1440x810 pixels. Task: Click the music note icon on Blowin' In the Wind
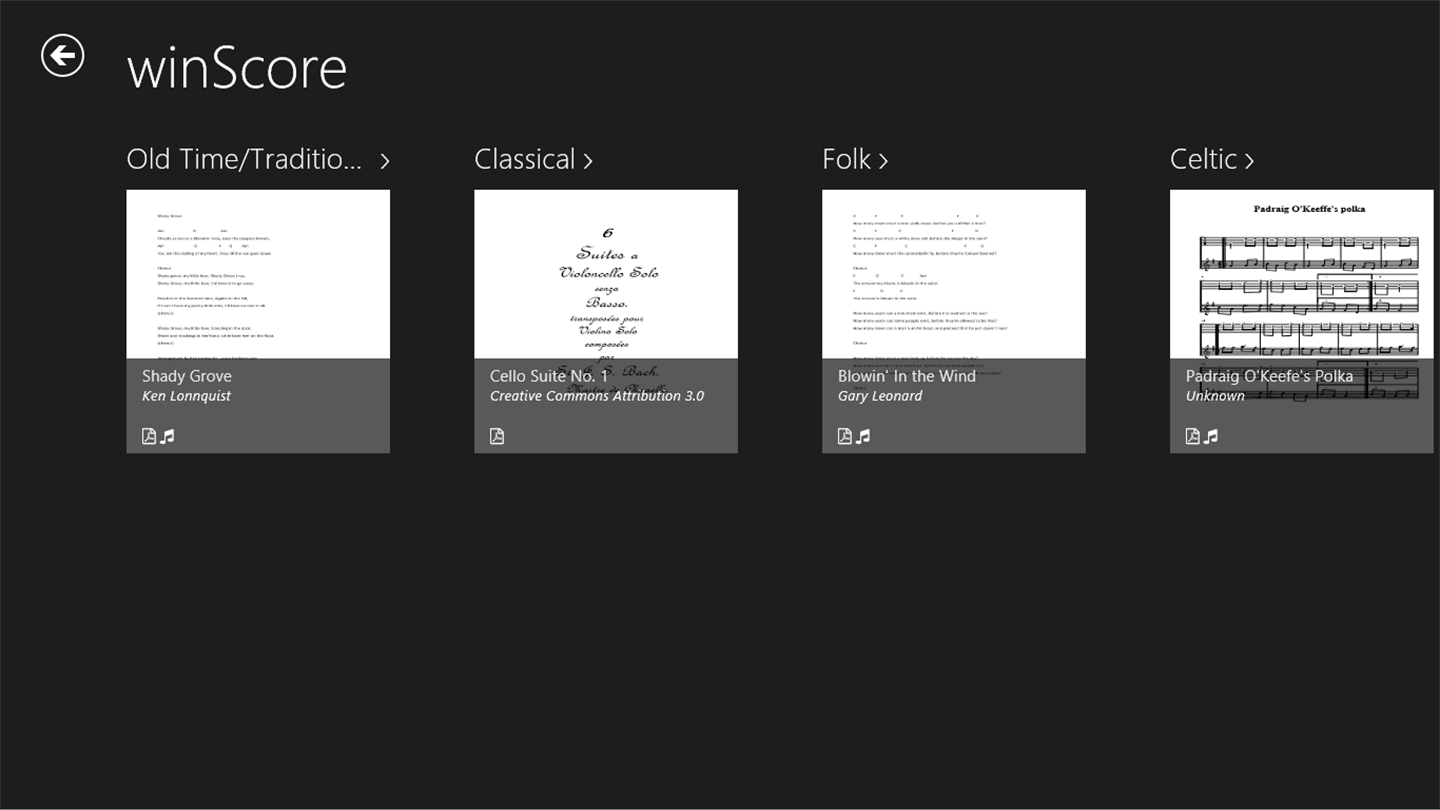click(864, 436)
